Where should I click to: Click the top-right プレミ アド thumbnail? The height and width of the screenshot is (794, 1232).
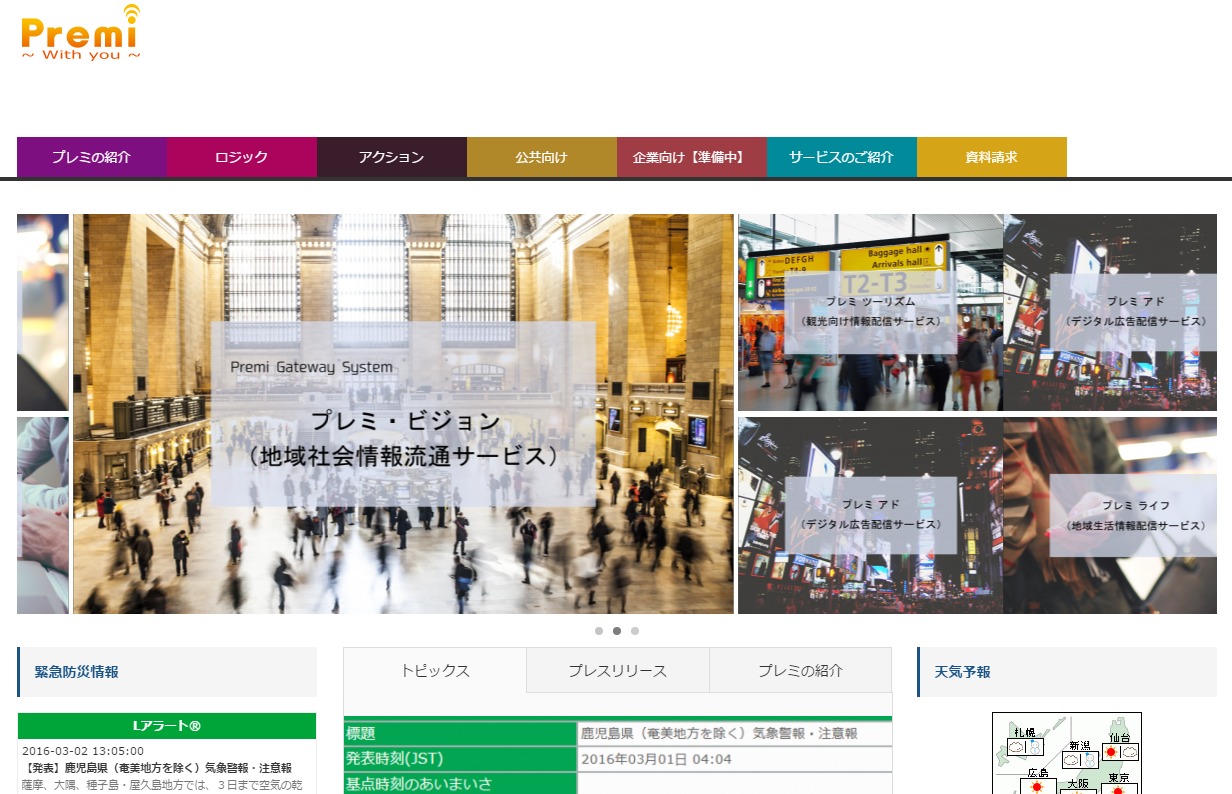(1110, 312)
